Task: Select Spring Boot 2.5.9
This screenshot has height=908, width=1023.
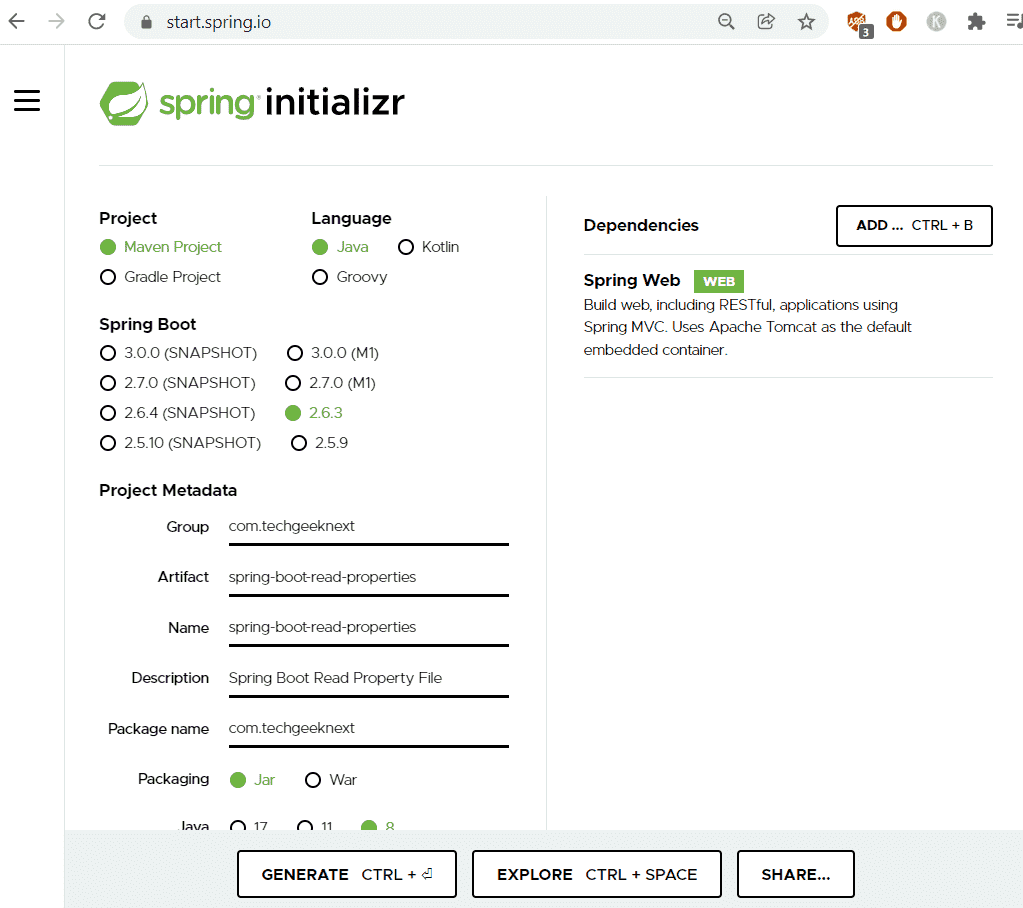Action: 320,443
